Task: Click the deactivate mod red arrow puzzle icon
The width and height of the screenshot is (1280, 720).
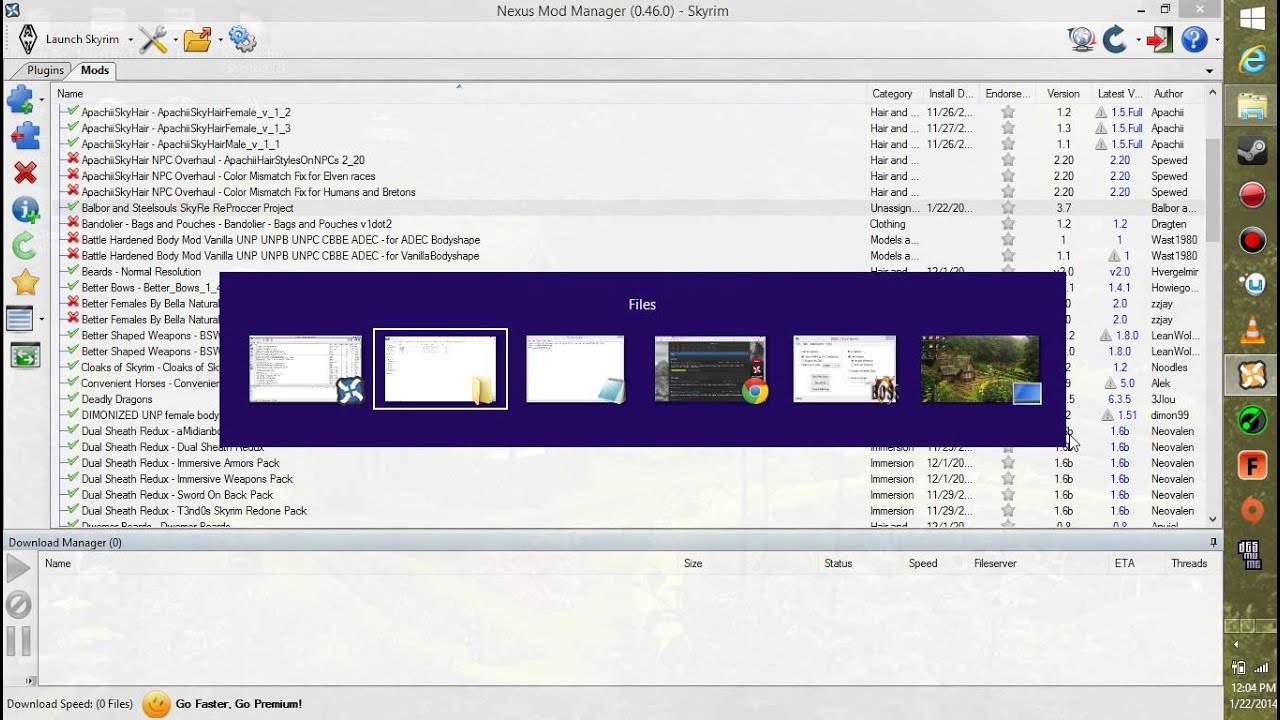Action: tap(25, 136)
